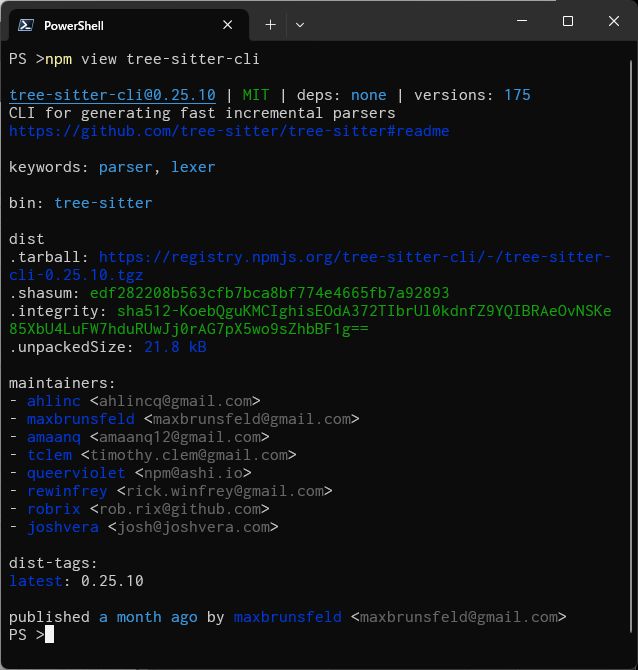Viewport: 638px width, 670px height.
Task: Click the shasum hash value
Action: pos(269,293)
